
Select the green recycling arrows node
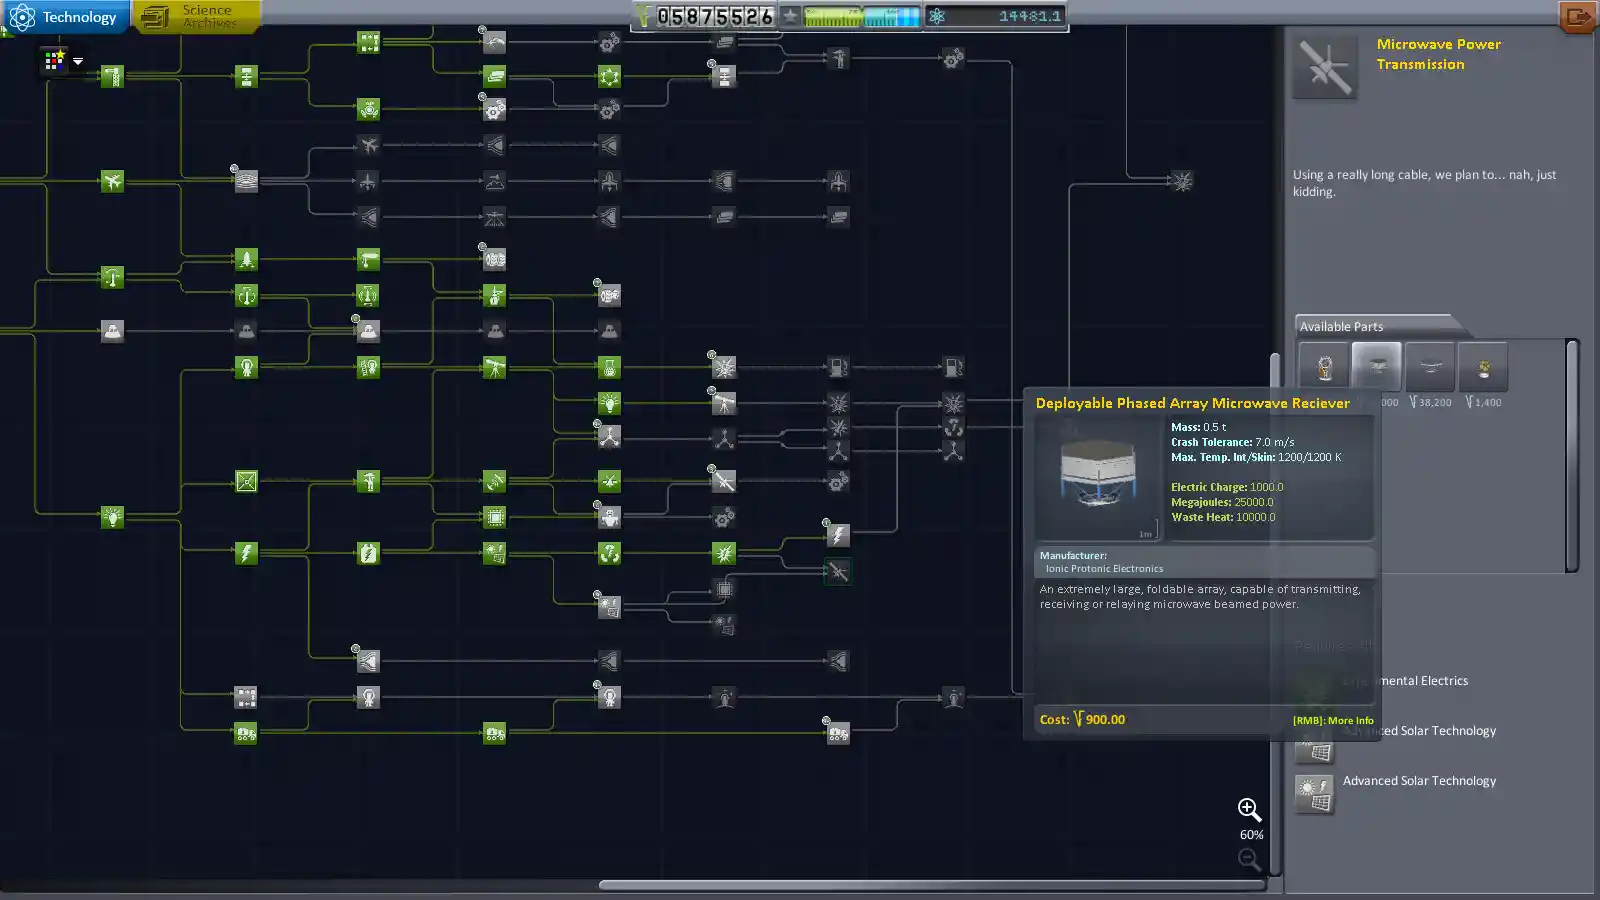(609, 553)
